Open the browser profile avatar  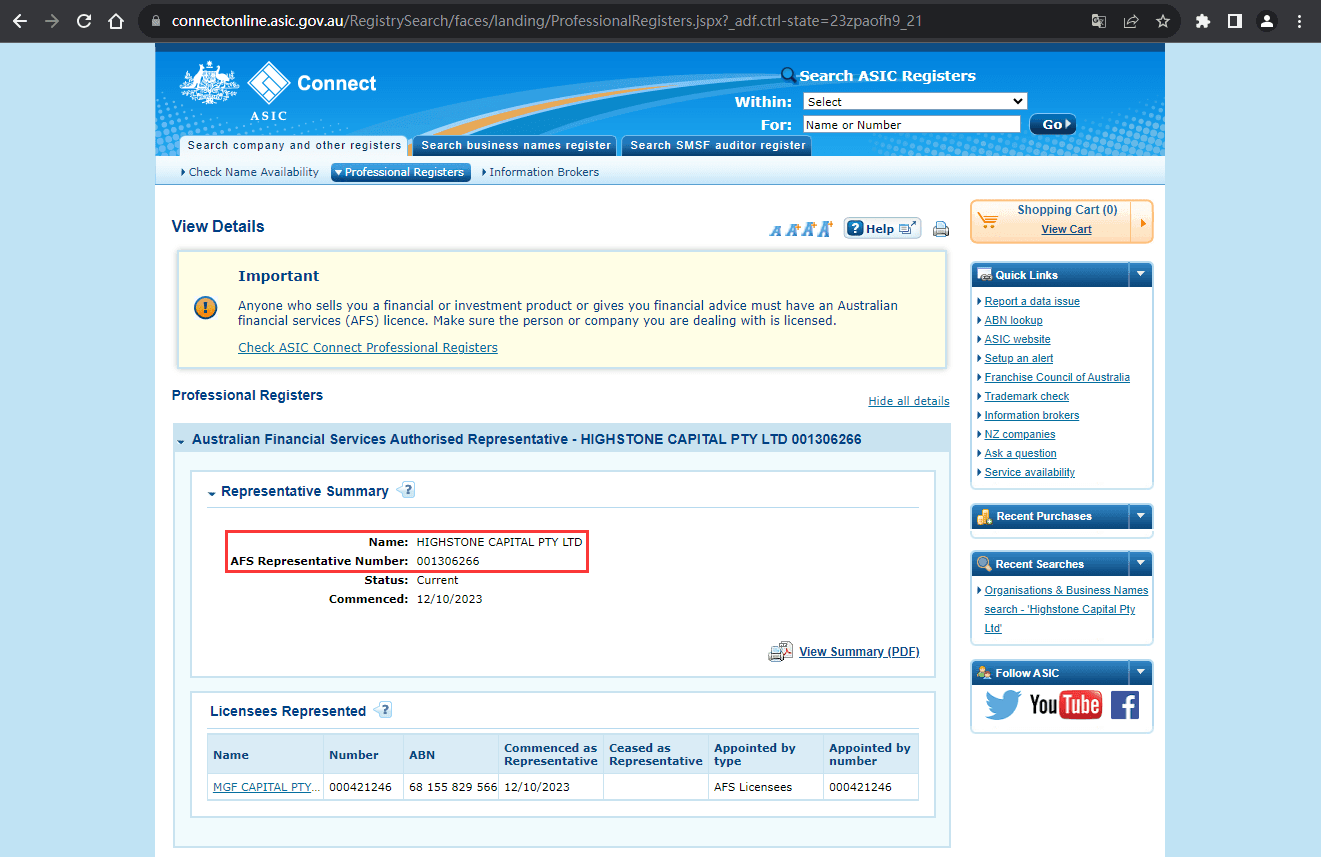click(1267, 21)
